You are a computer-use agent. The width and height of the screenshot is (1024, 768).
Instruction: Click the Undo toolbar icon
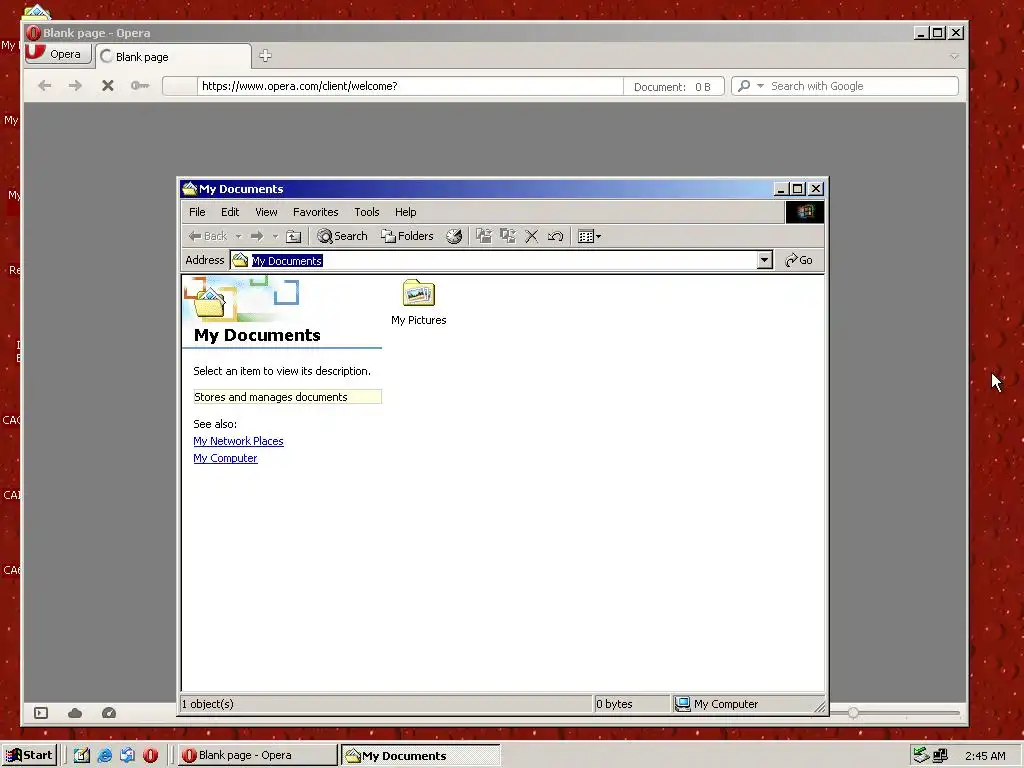pyautogui.click(x=556, y=236)
